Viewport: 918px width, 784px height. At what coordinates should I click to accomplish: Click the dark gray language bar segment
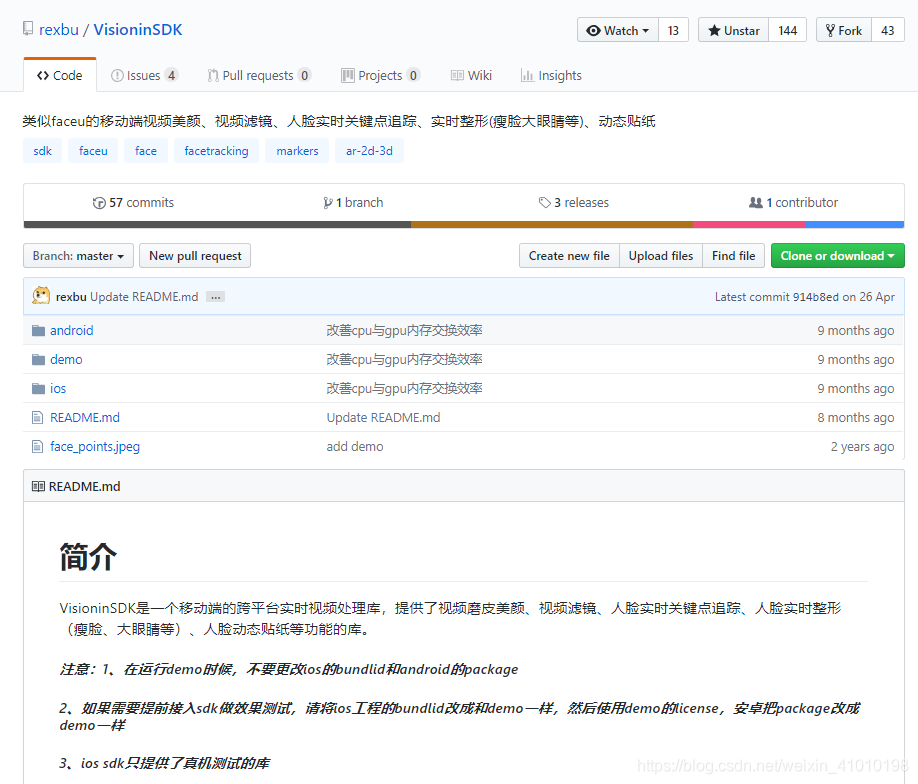pyautogui.click(x=217, y=224)
